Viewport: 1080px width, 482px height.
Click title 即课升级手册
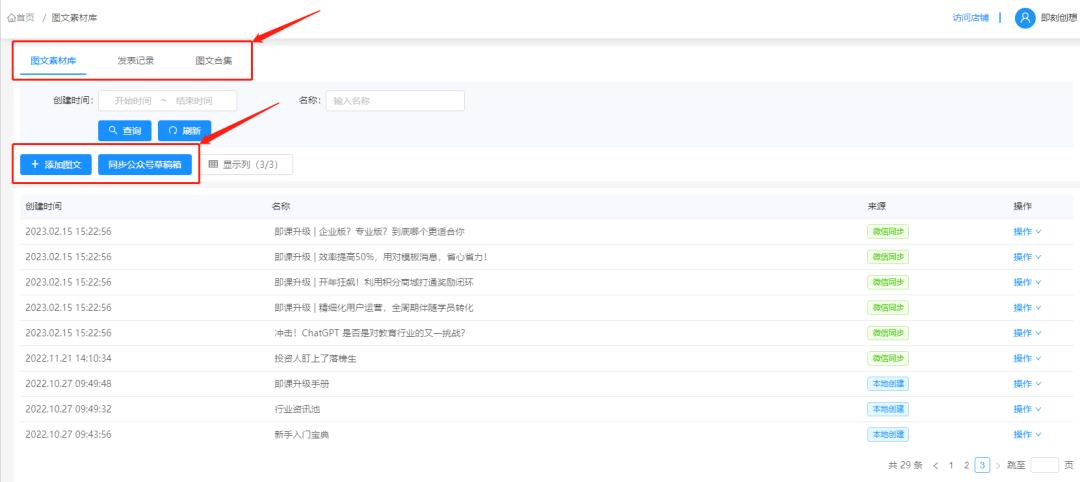point(302,384)
